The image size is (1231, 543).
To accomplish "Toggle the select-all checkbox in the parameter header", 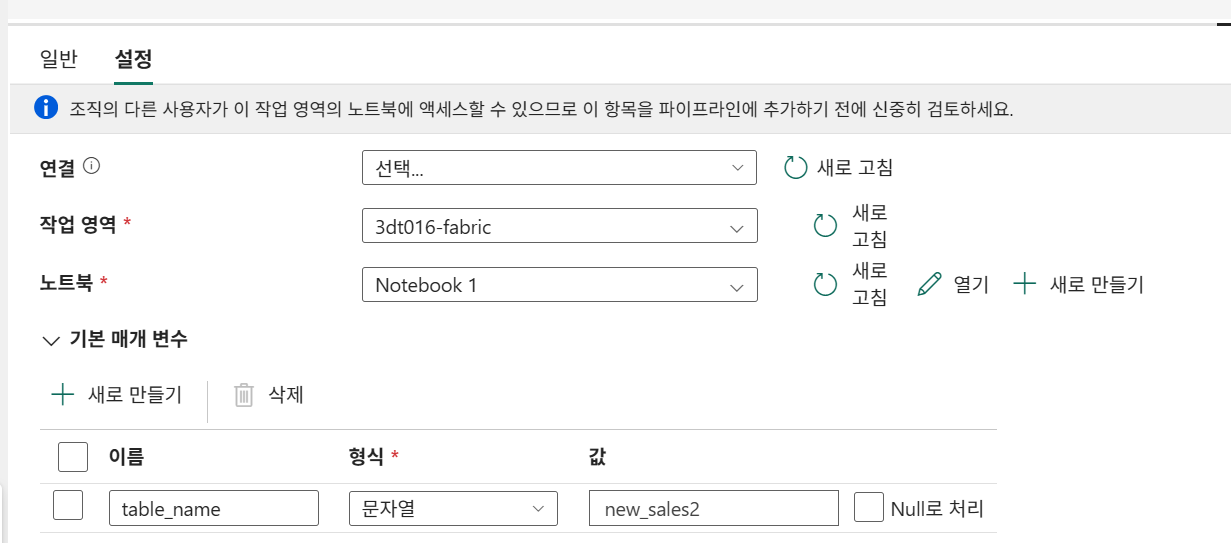I will (x=72, y=457).
